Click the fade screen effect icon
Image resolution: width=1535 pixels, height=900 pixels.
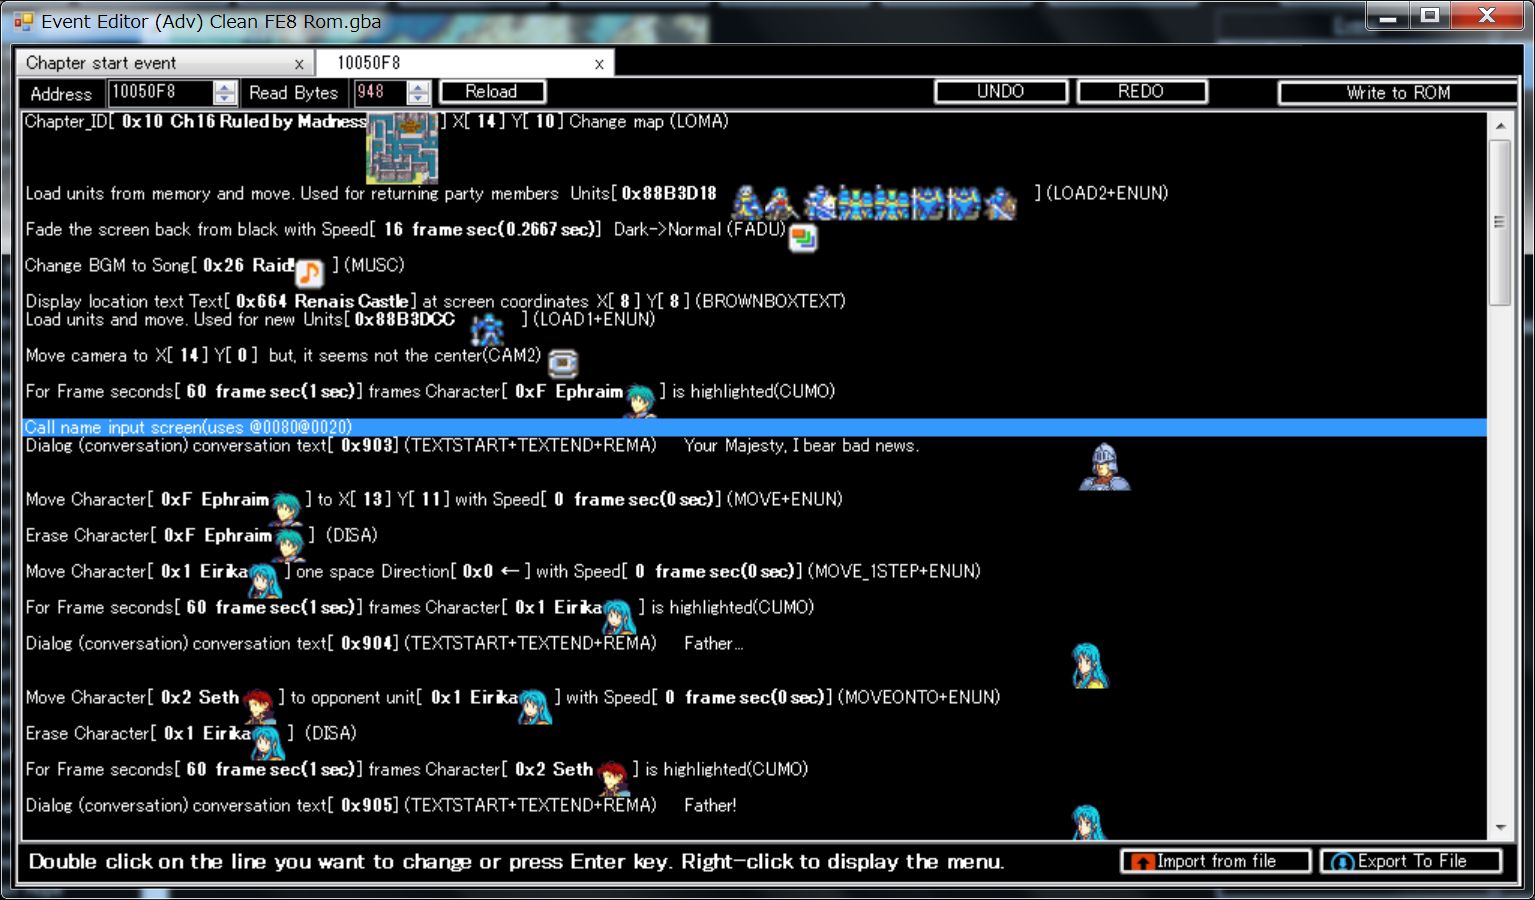802,238
